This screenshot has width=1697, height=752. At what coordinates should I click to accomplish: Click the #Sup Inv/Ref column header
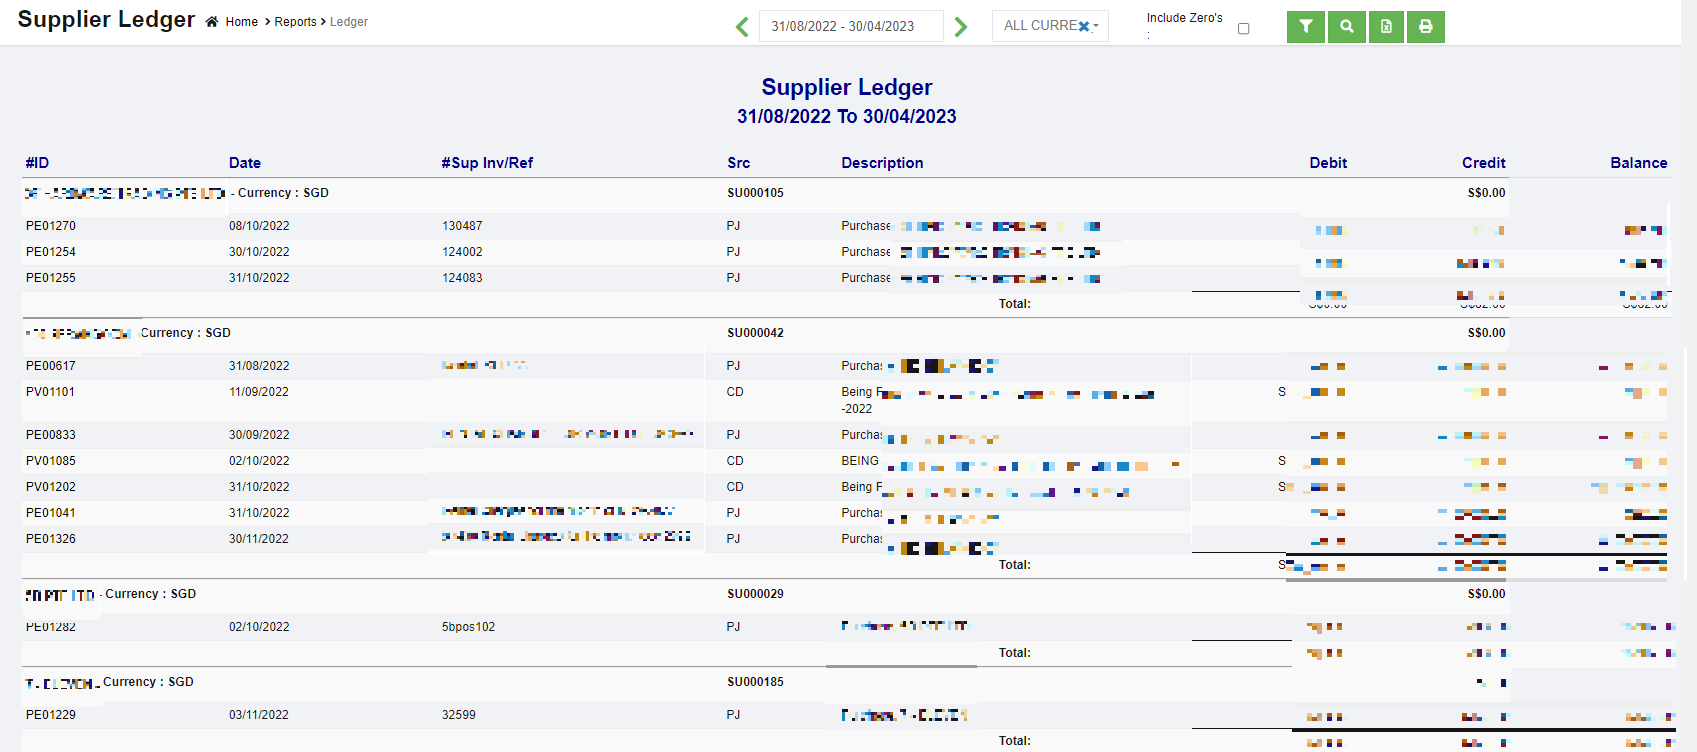tap(487, 163)
